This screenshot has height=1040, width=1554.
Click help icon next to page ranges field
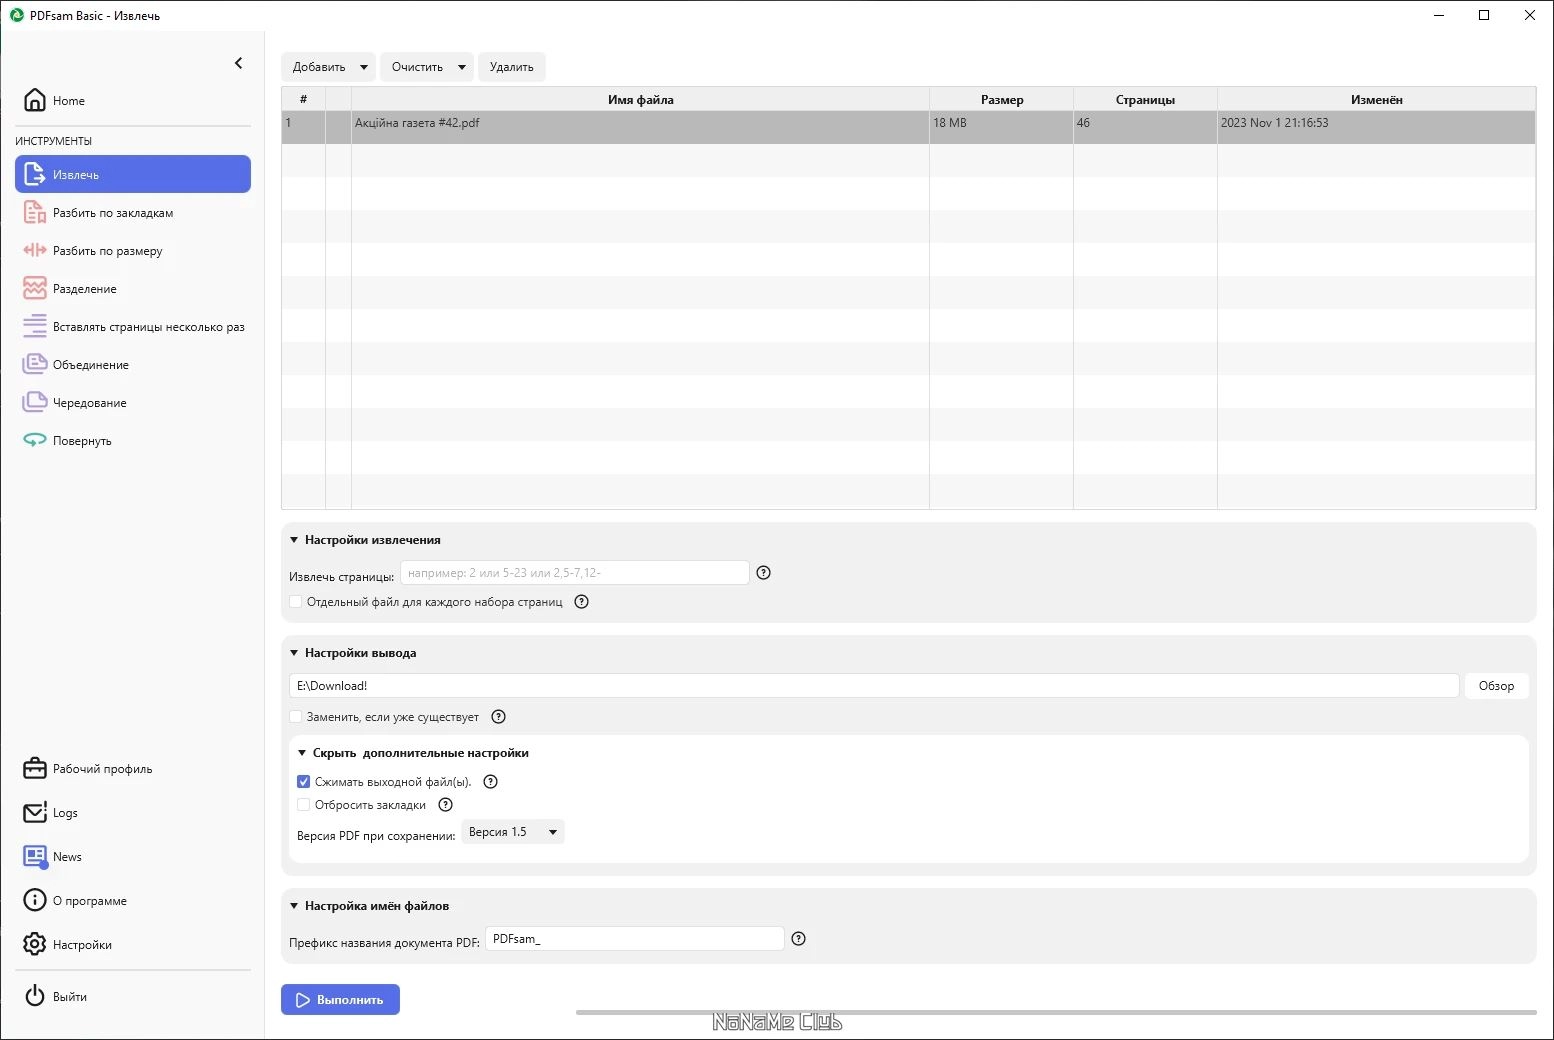point(764,573)
